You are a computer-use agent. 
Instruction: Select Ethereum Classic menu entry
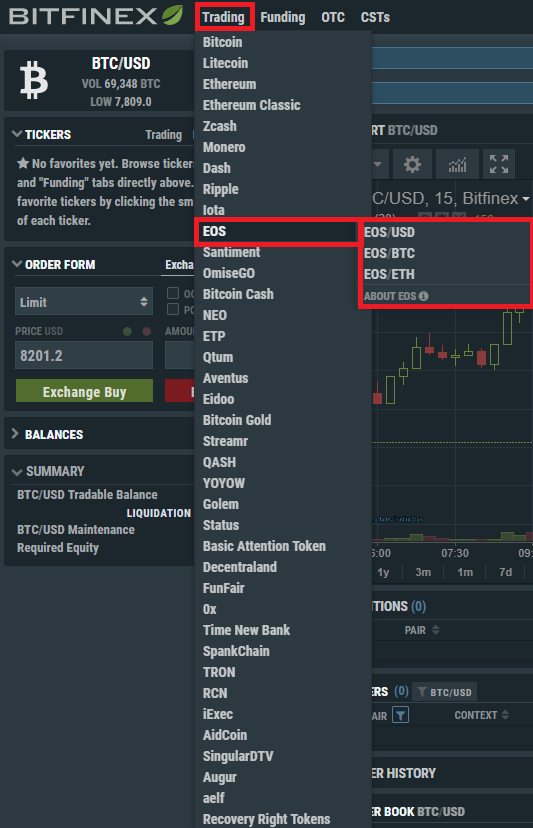251,105
